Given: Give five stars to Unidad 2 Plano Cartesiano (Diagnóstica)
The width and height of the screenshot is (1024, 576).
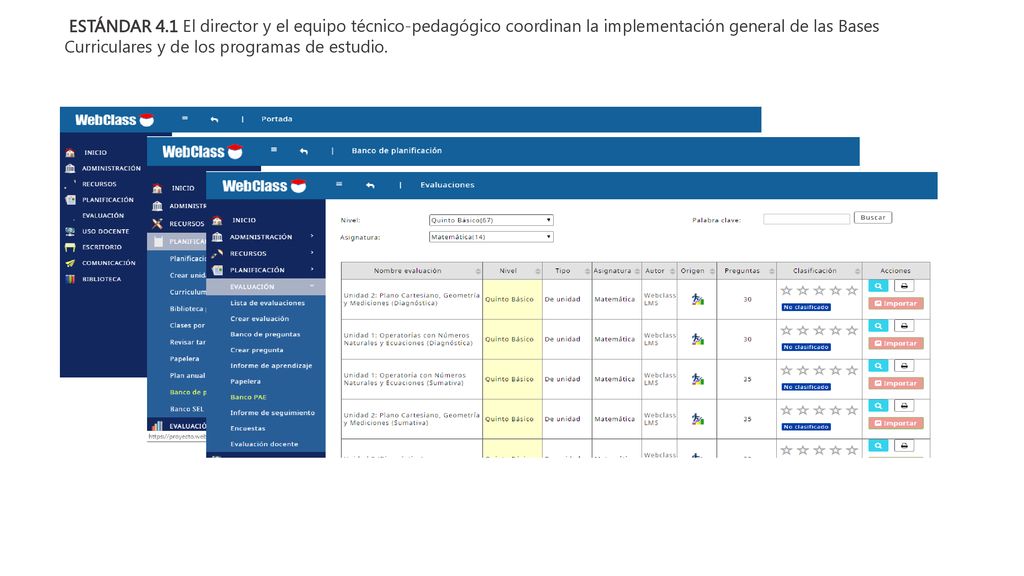Looking at the screenshot, I should point(852,291).
